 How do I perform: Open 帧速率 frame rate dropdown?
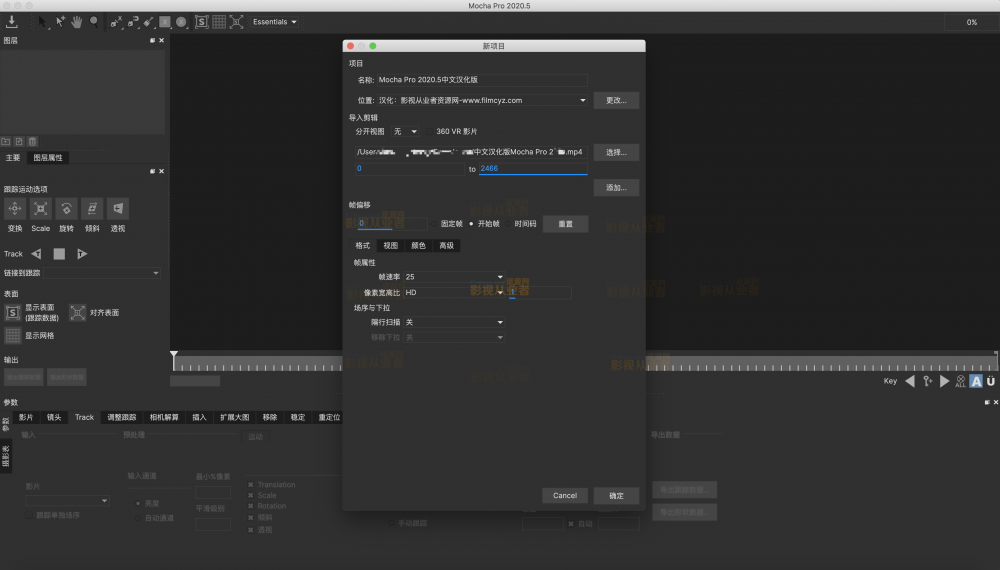pos(454,277)
